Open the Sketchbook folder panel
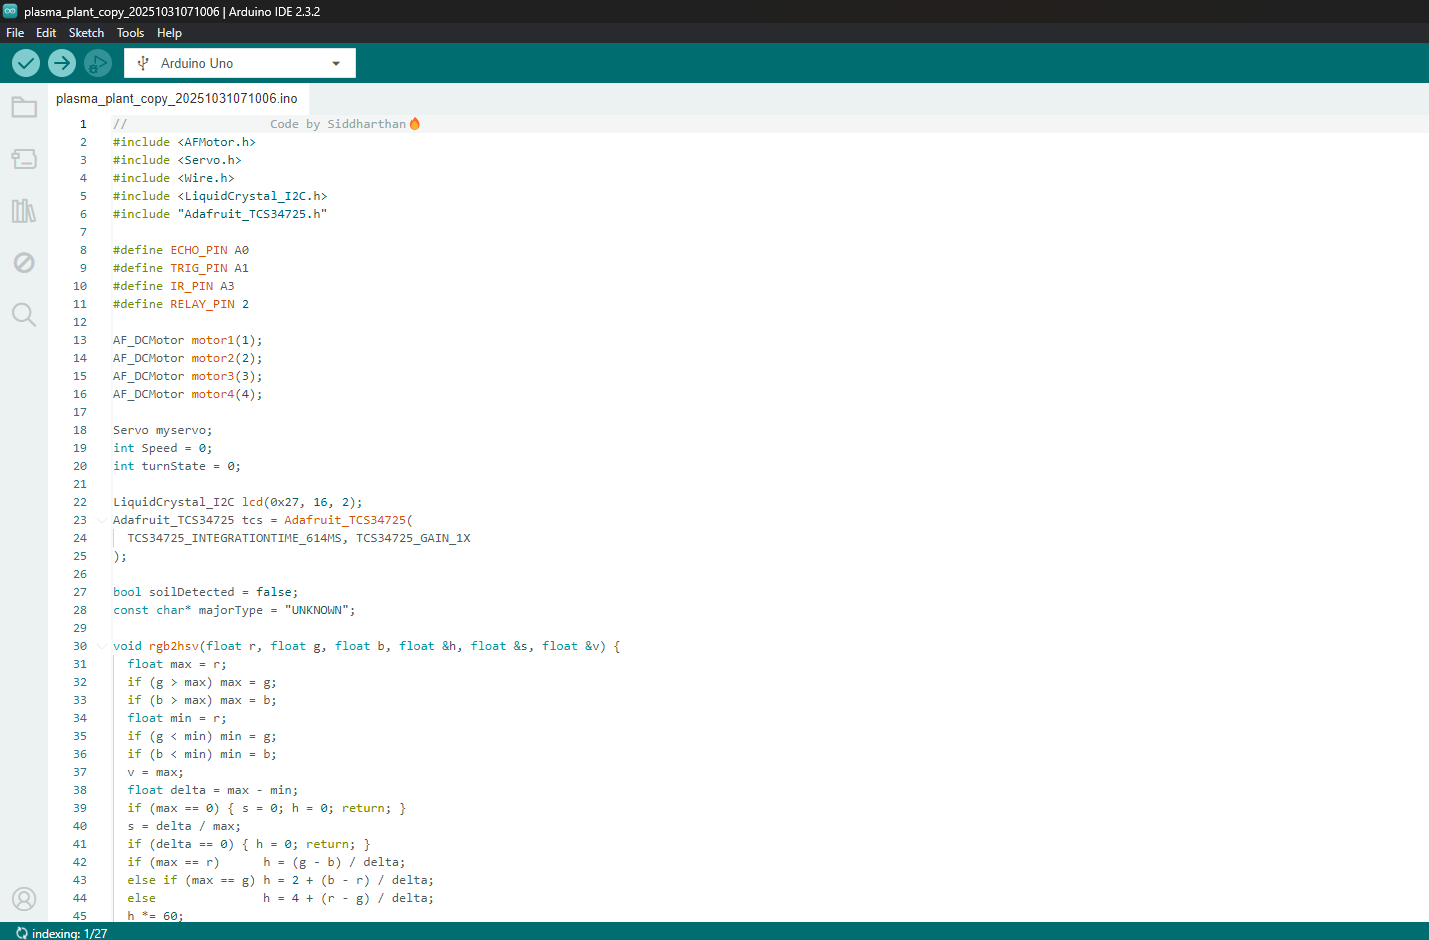This screenshot has width=1429, height=940. coord(24,107)
